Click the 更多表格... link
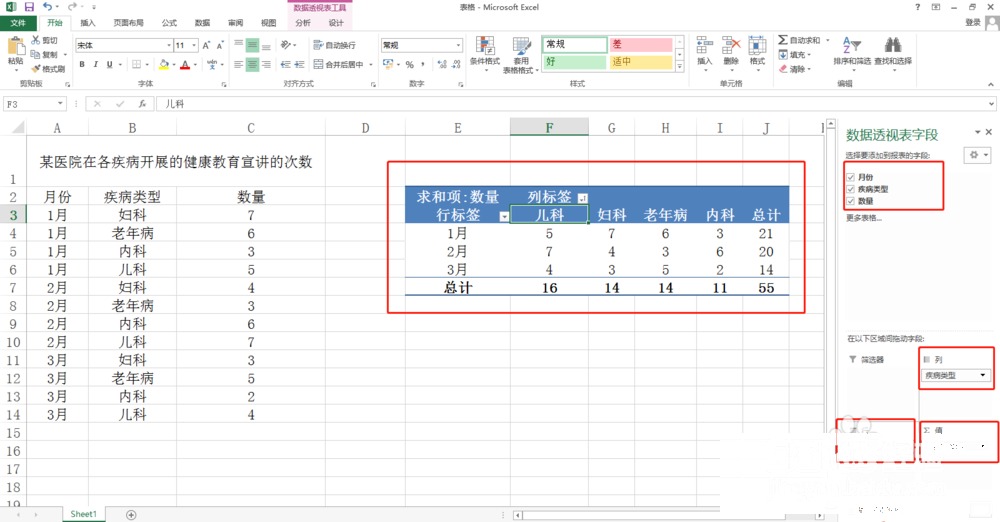 point(864,218)
